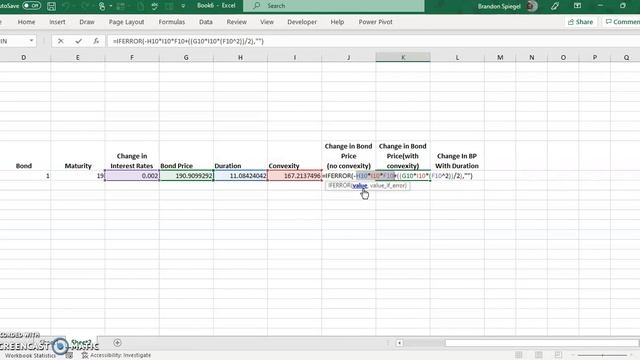Open the Review tab
The image size is (640, 360).
236,22
